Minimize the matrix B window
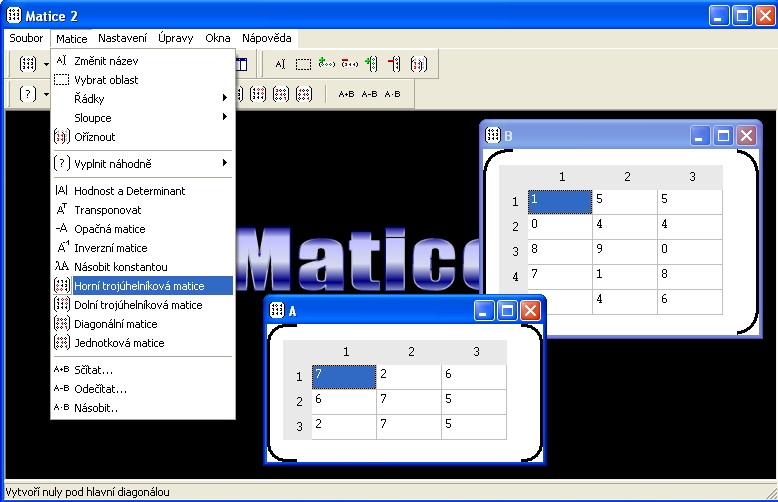The image size is (778, 502). point(700,135)
